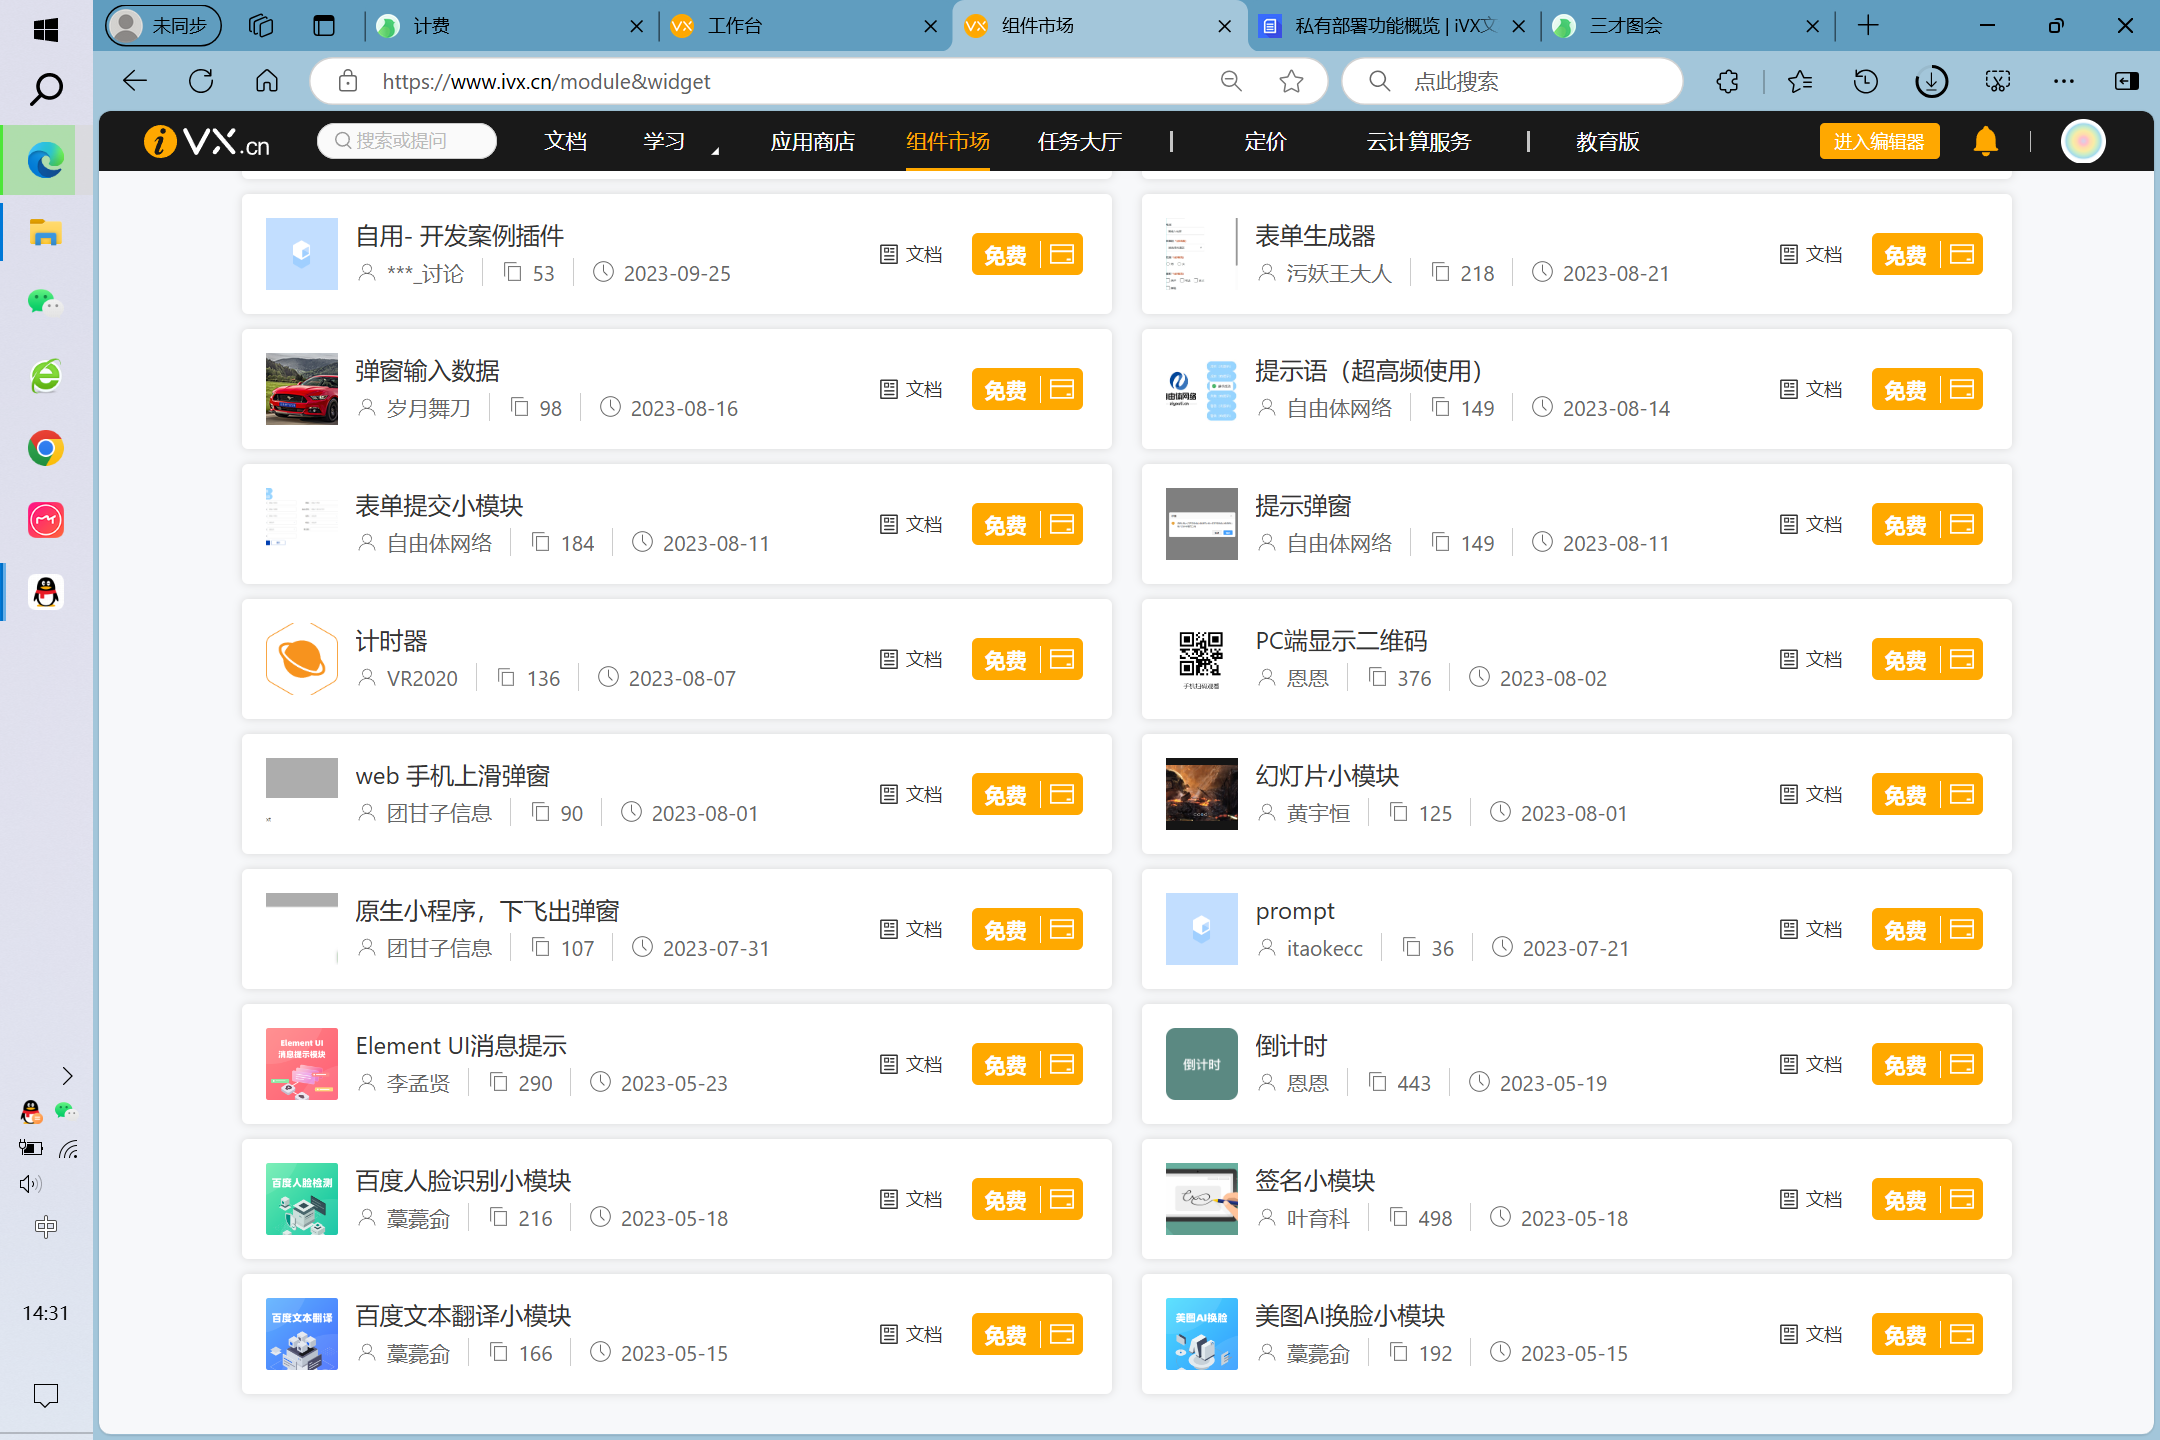Go back to the previous page
Image resolution: width=2160 pixels, height=1440 pixels.
(135, 81)
